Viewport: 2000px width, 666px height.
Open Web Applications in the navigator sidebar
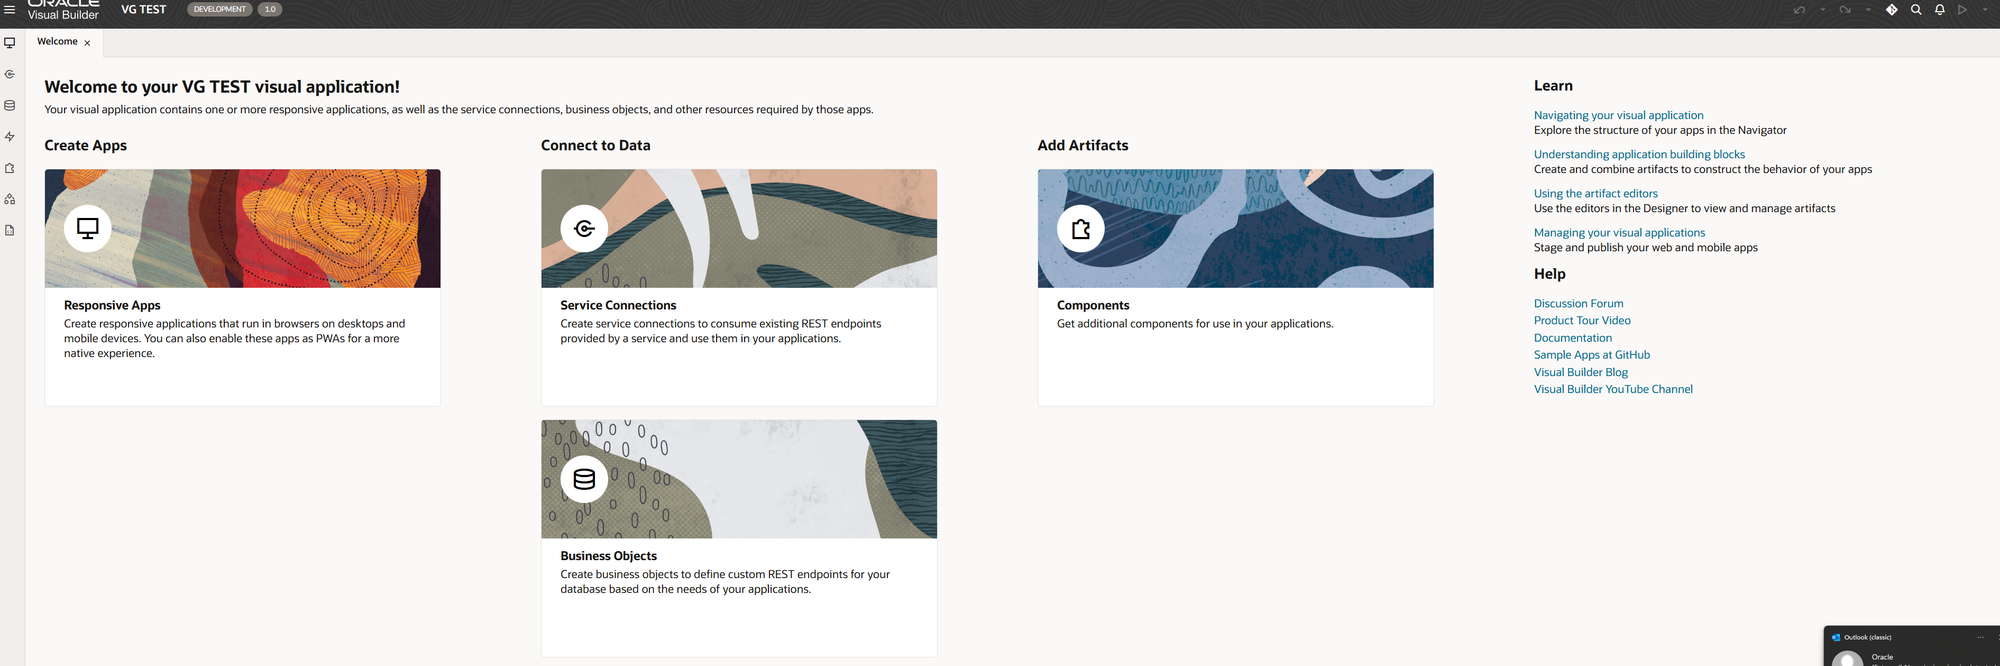click(10, 43)
